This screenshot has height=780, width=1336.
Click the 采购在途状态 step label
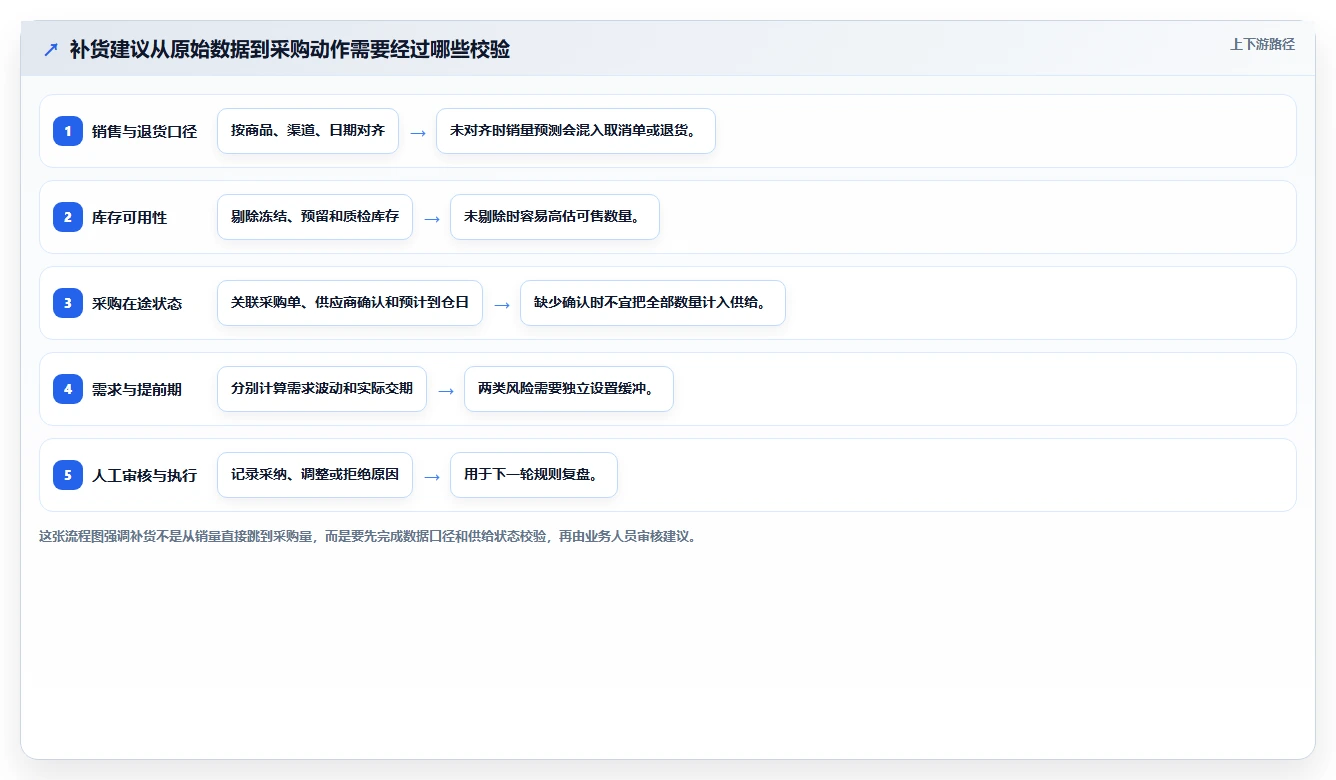tap(137, 304)
